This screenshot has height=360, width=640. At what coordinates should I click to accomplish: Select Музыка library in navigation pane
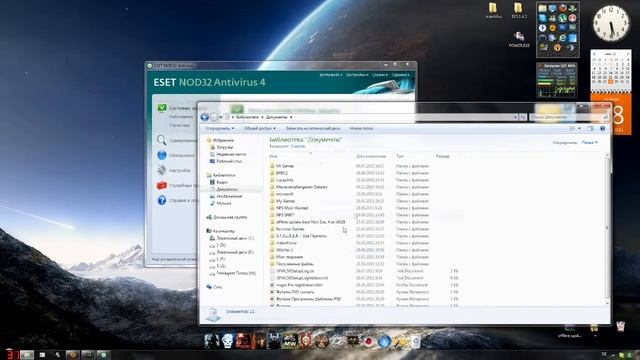click(224, 203)
